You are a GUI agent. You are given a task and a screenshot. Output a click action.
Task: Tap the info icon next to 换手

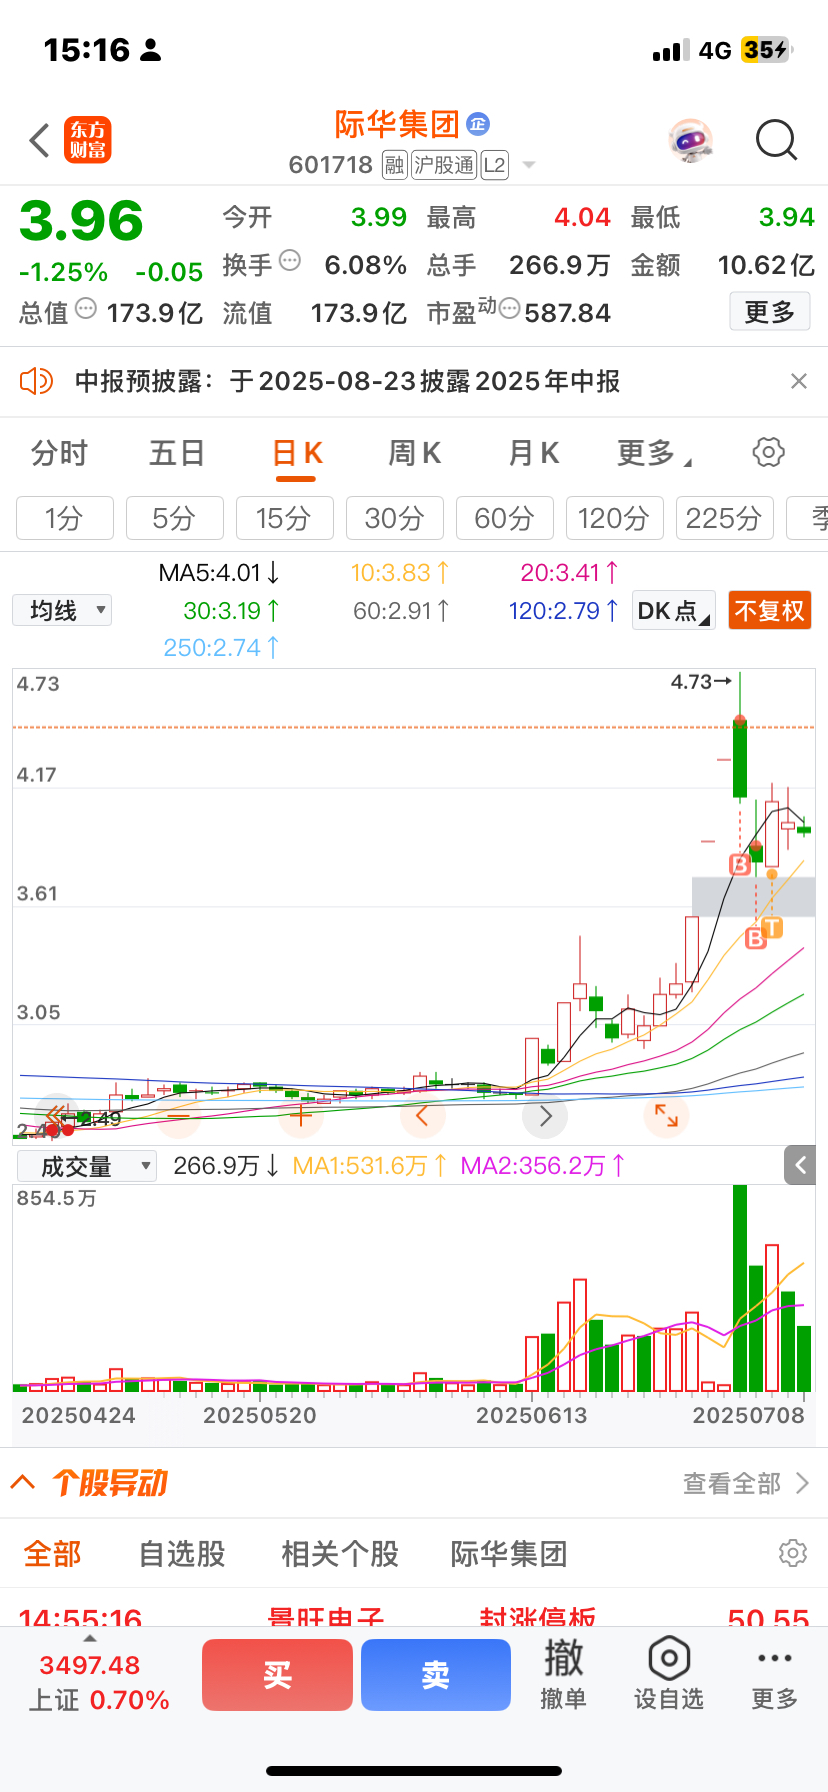coord(290,261)
